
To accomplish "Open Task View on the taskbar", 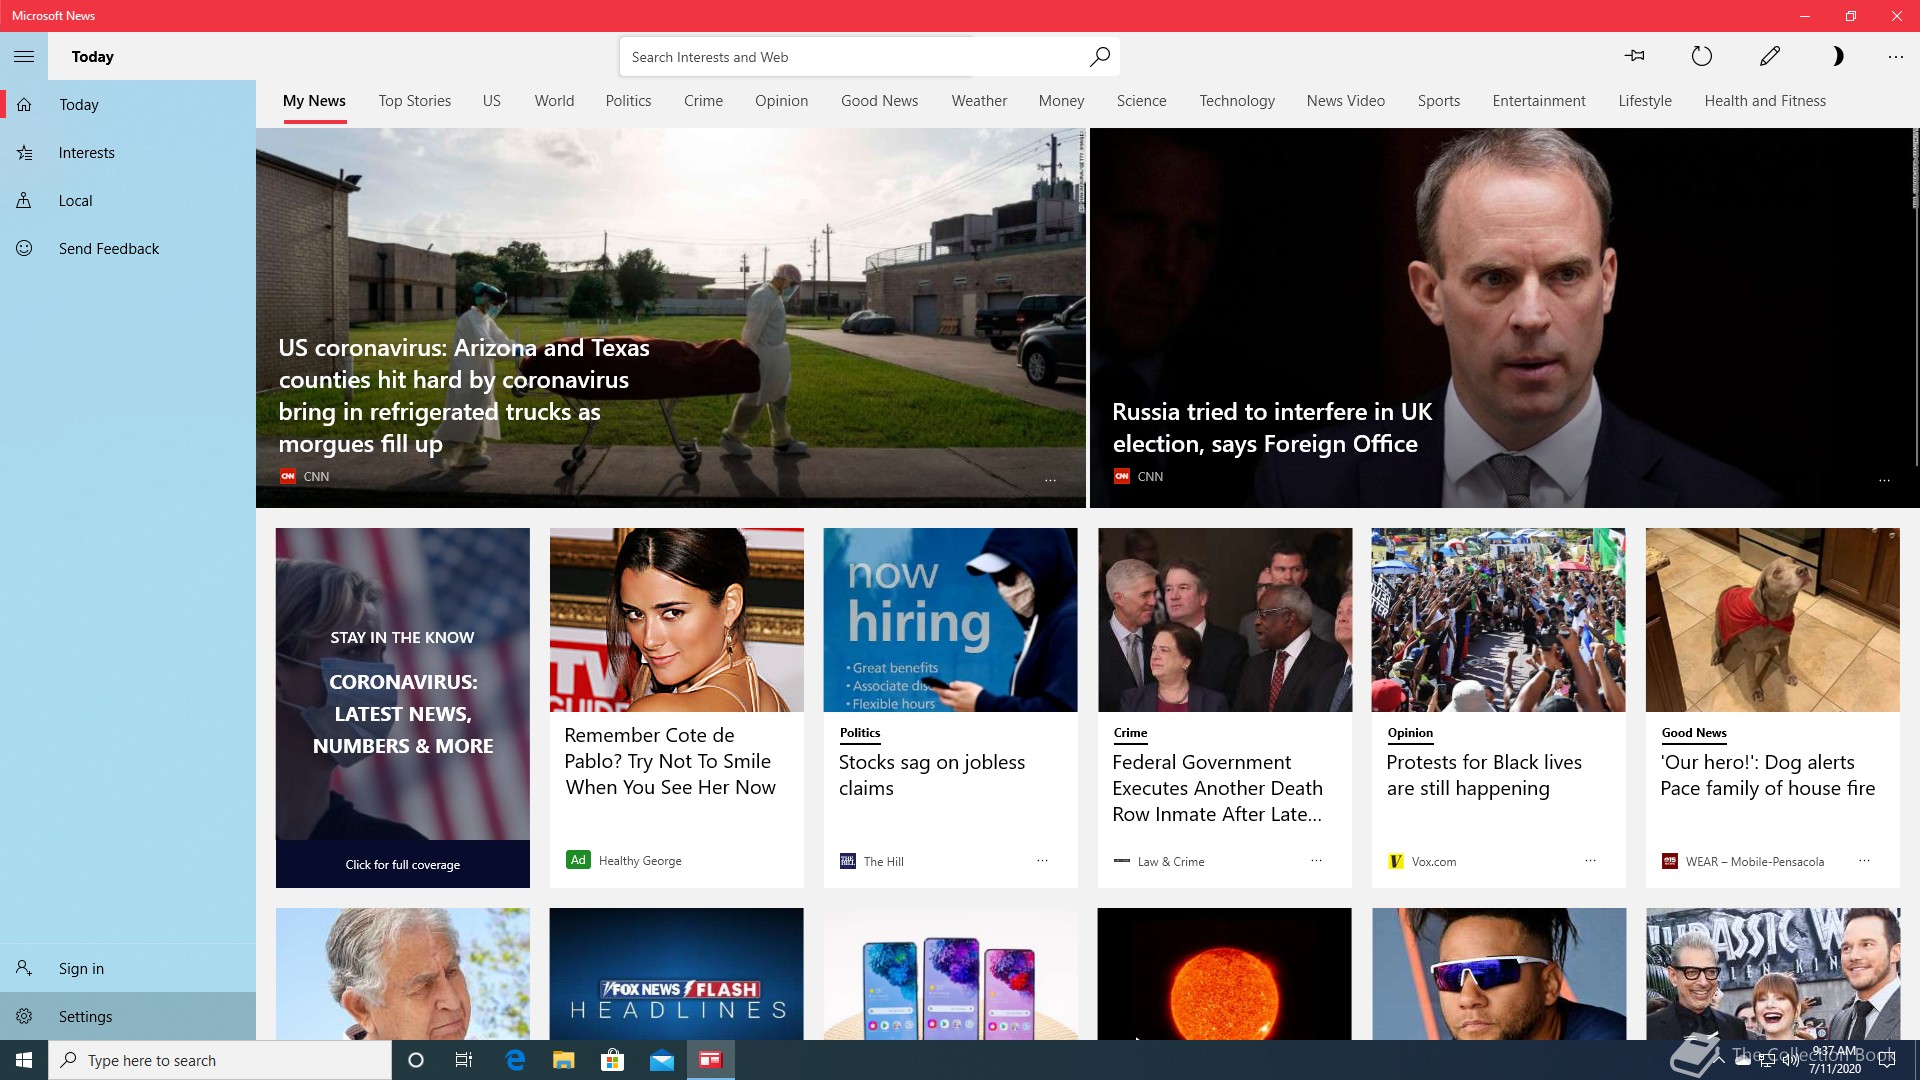I will pos(464,1060).
